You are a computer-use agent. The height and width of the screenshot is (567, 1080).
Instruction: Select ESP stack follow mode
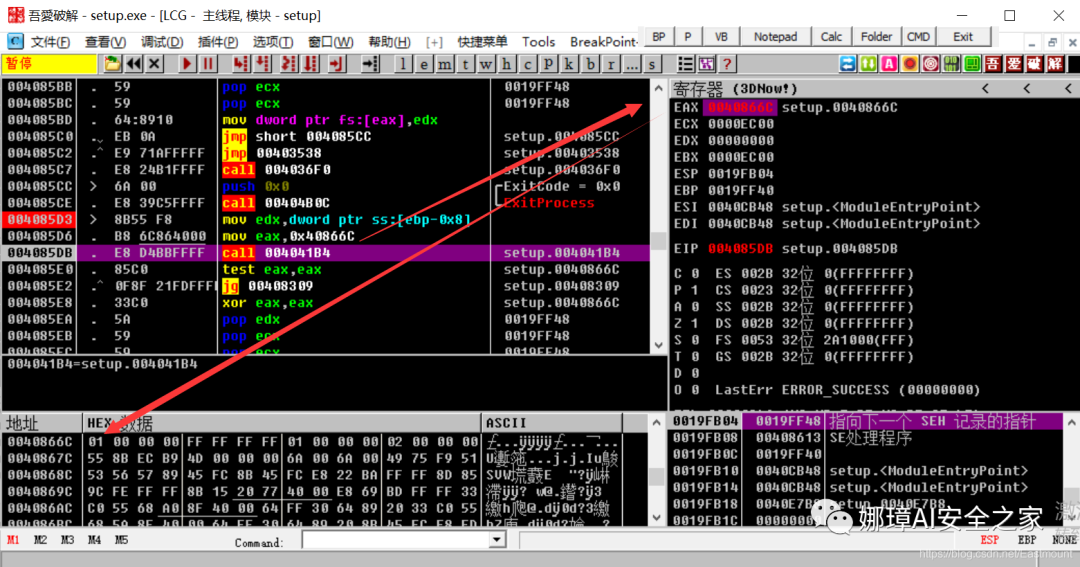990,540
